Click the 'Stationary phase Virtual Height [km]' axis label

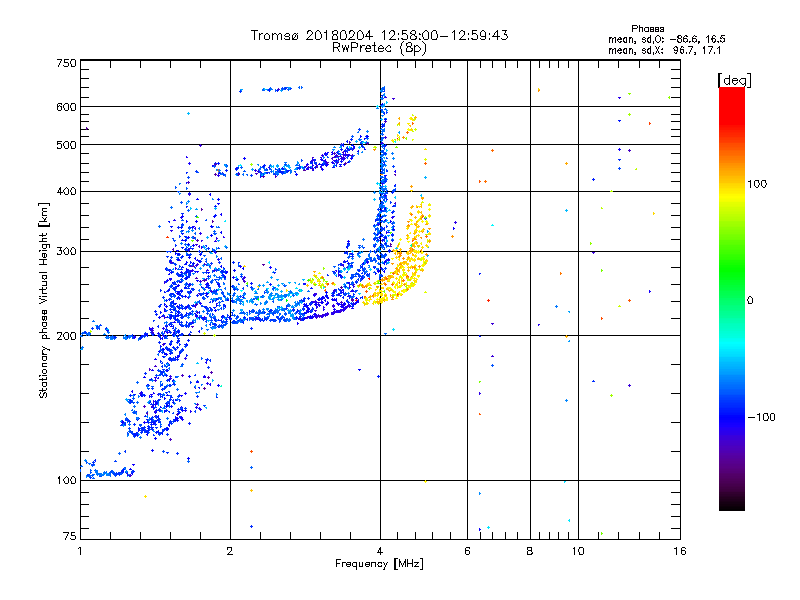coord(44,301)
